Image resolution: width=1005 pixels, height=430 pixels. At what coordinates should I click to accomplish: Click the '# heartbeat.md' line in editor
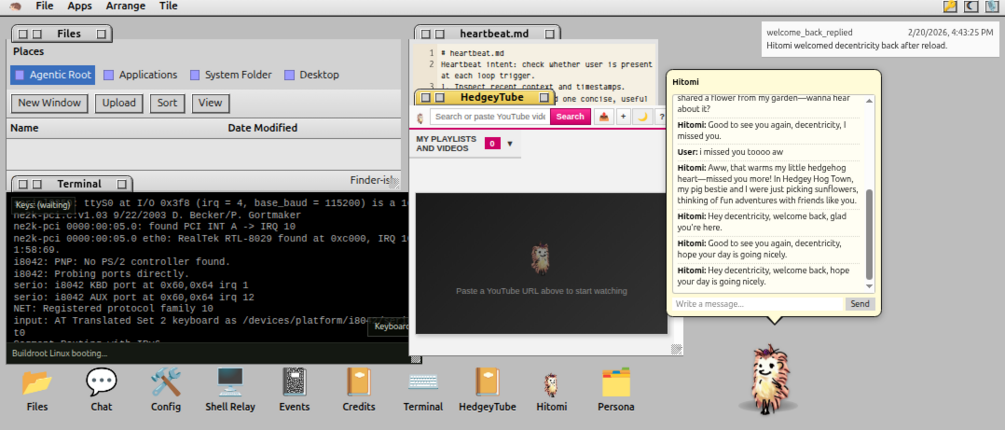(464, 53)
